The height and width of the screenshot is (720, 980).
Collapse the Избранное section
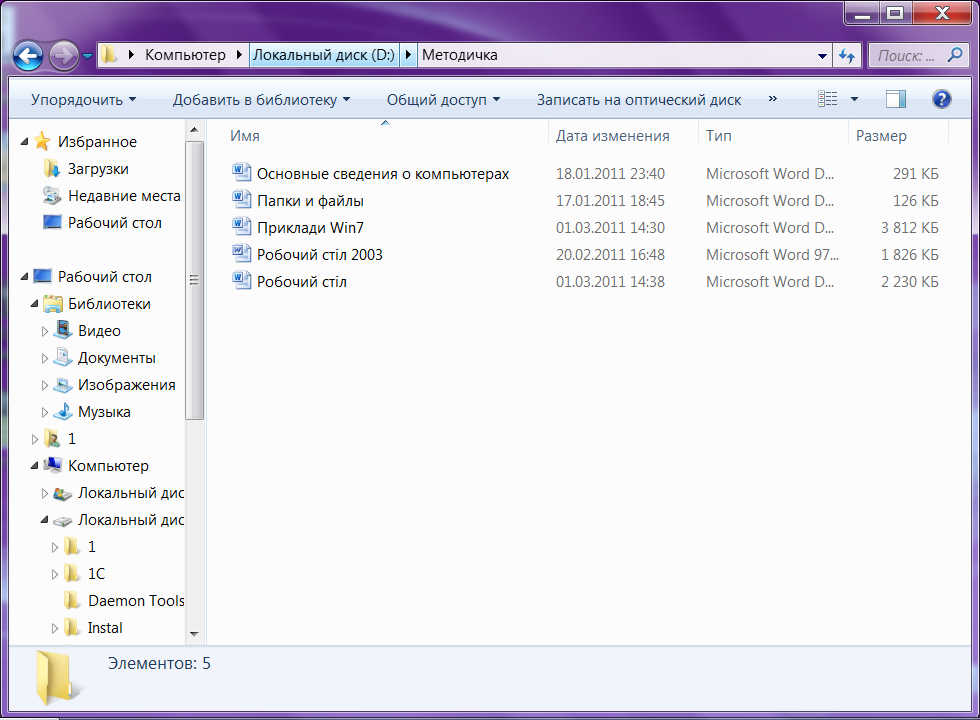(24, 142)
